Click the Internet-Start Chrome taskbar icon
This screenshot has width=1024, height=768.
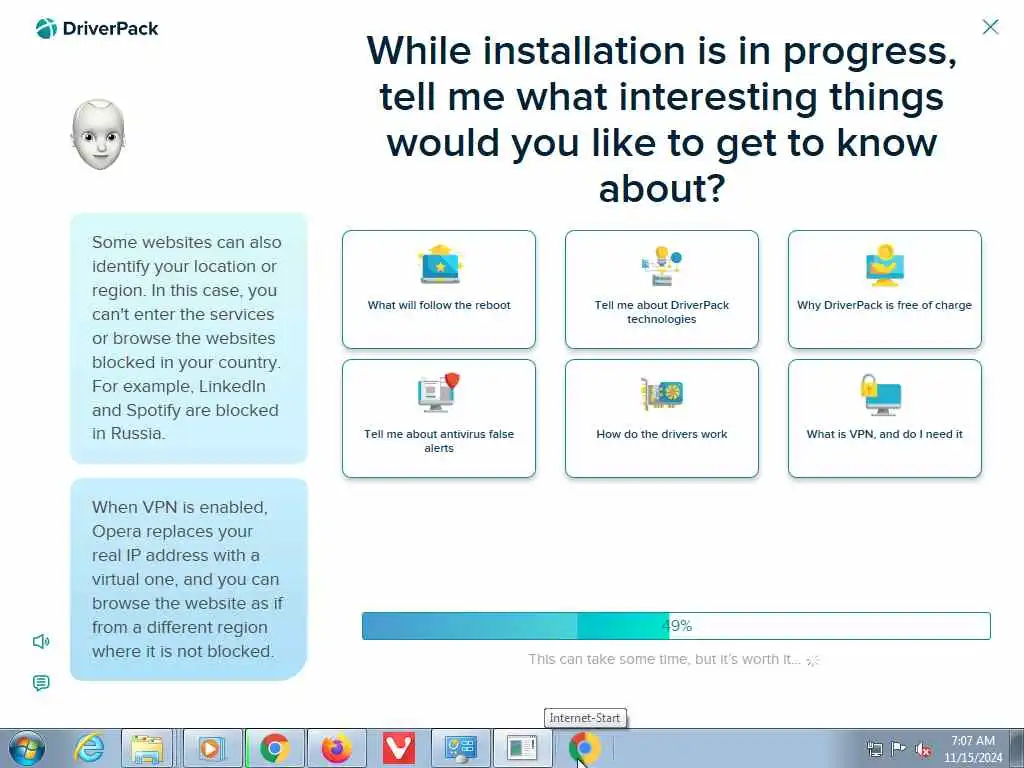(x=584, y=748)
